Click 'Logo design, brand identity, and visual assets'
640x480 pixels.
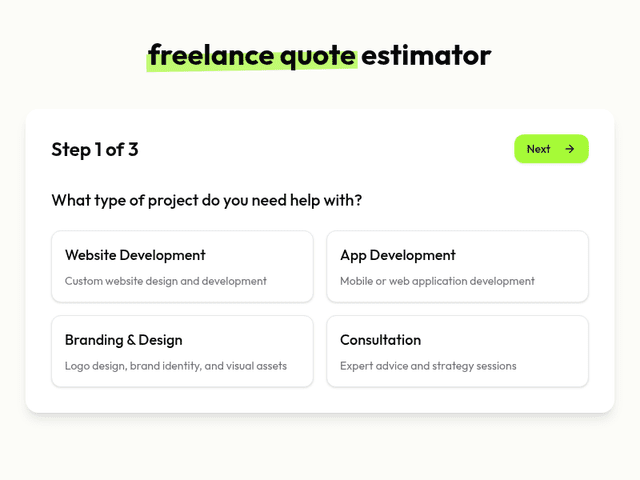click(176, 366)
